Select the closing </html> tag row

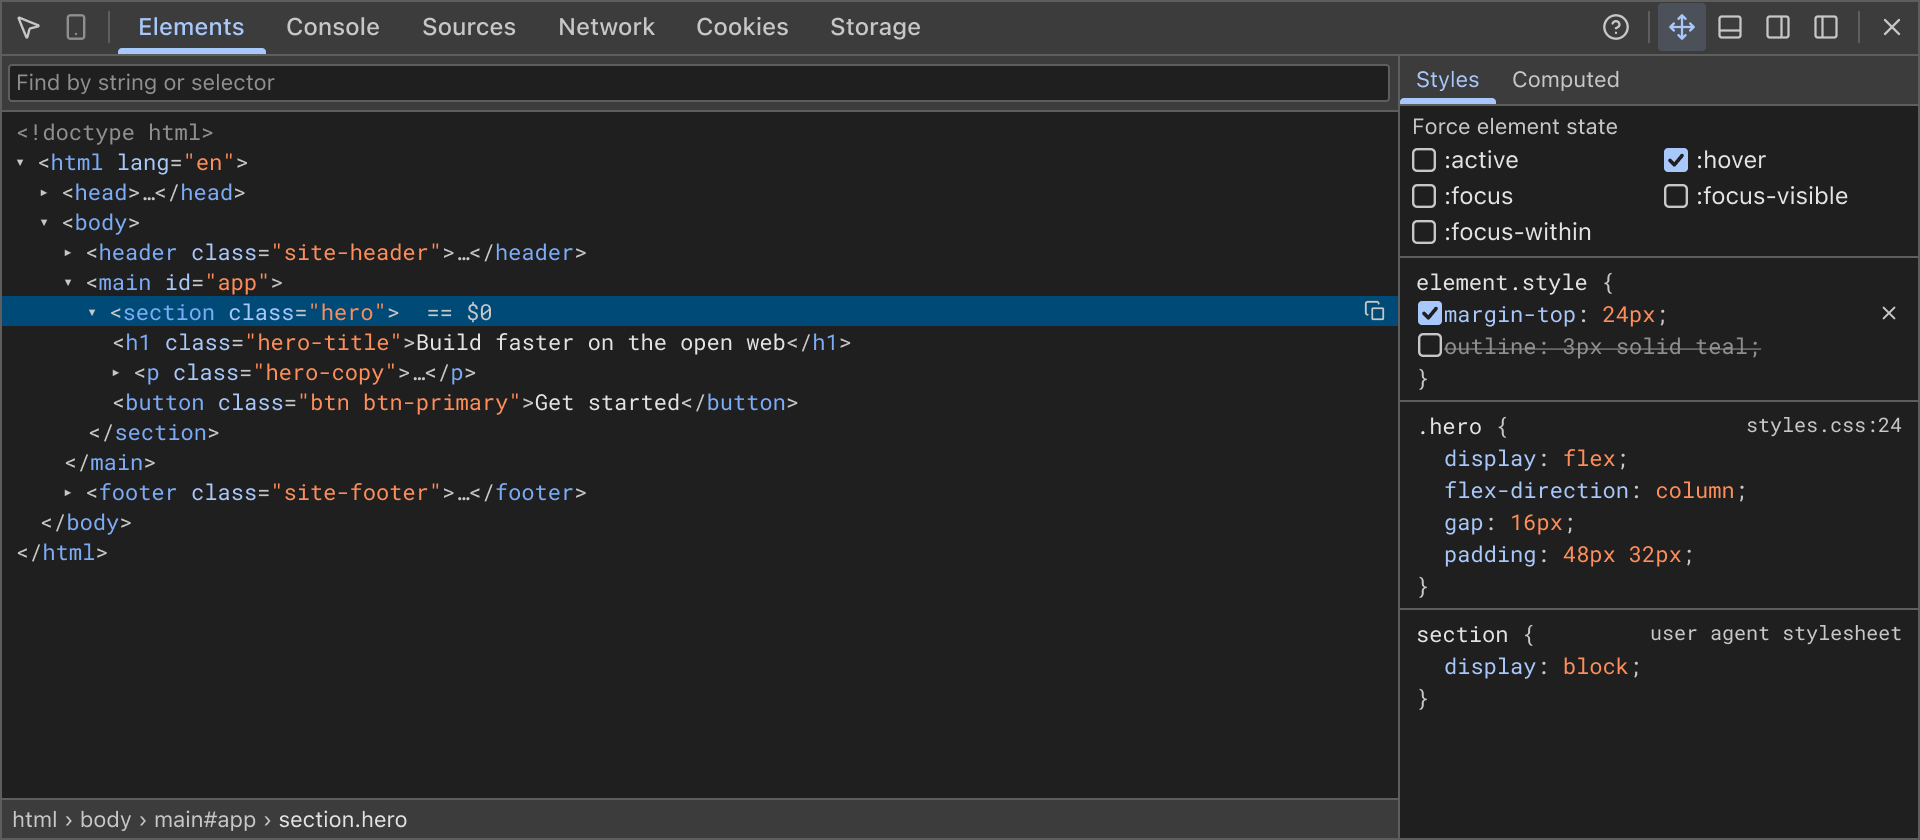click(700, 552)
